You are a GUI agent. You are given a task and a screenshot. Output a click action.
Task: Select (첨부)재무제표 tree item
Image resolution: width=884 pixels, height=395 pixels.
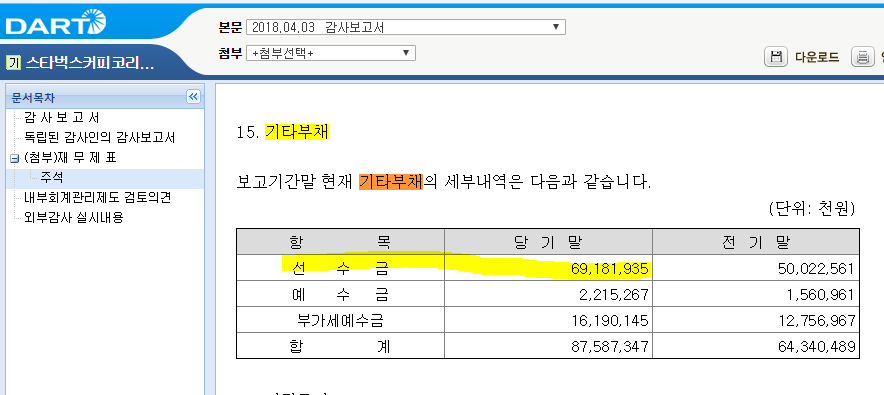(x=70, y=158)
